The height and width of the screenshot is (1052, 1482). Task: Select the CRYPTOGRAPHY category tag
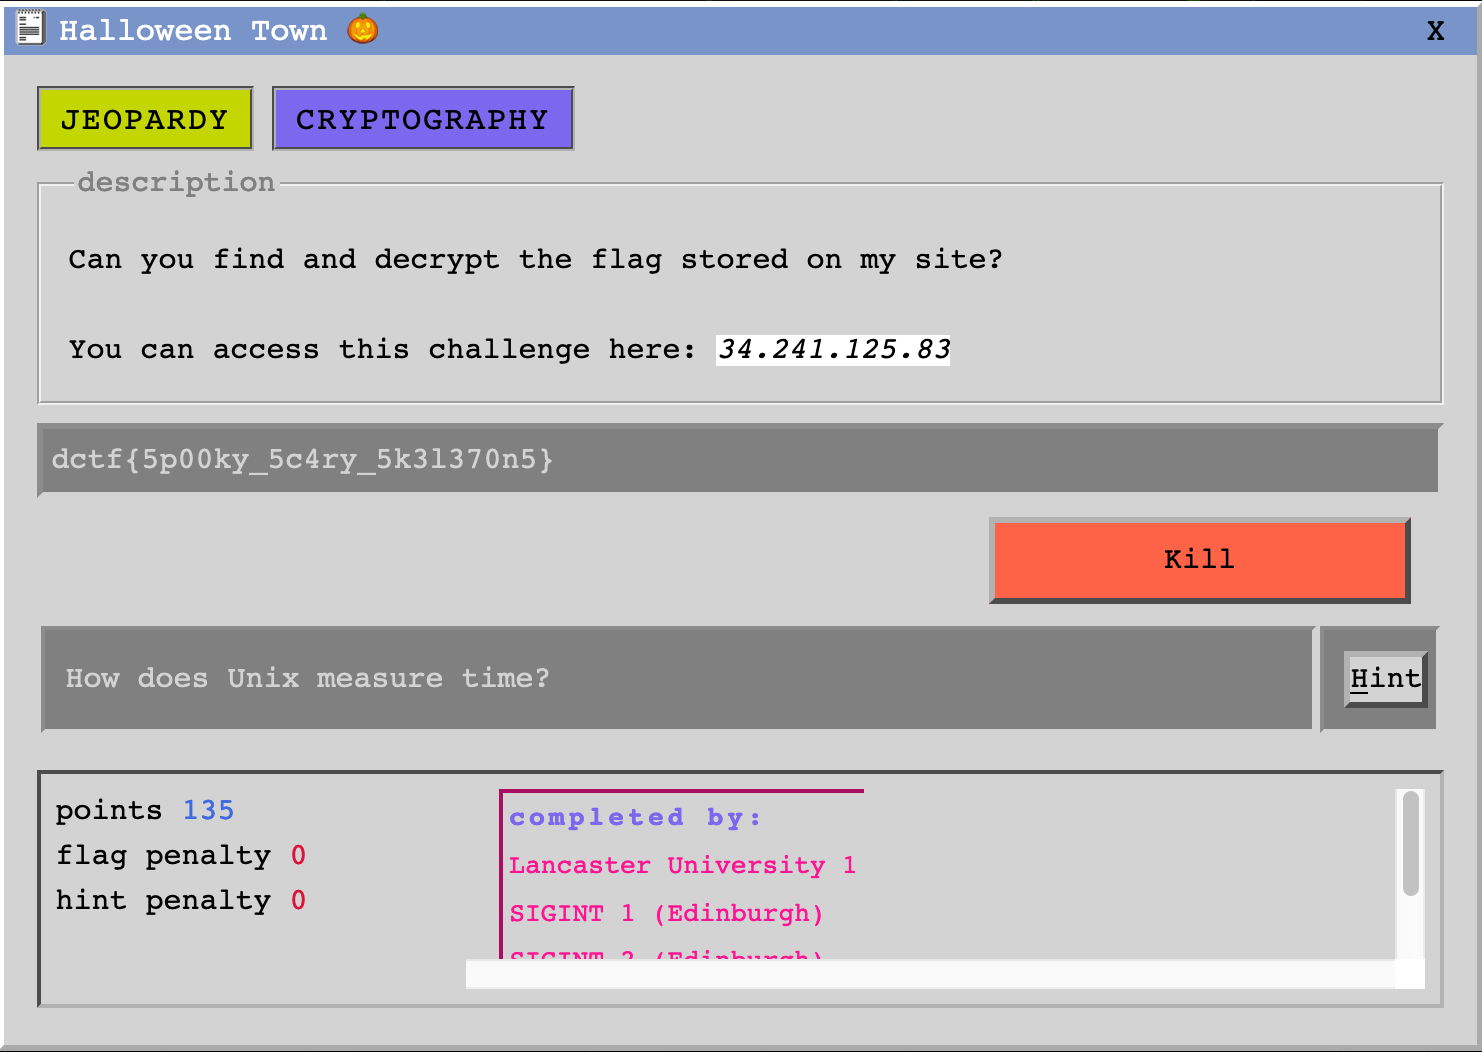[422, 118]
